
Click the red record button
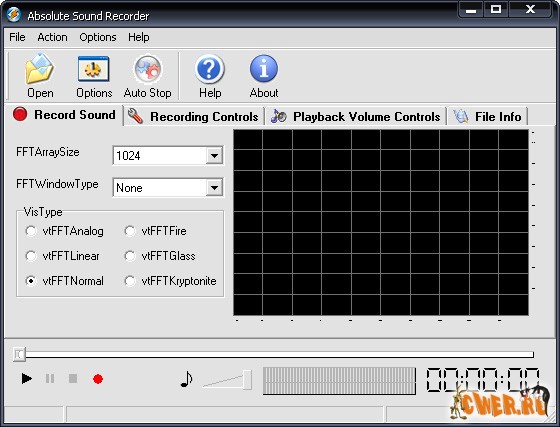coord(98,379)
